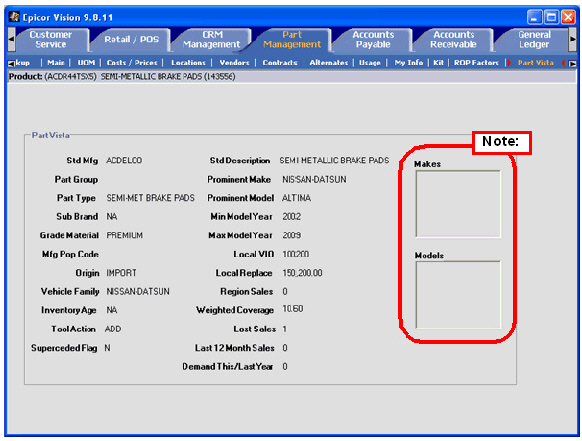Click the Local VIO value
The height and width of the screenshot is (441, 582).
tap(295, 254)
